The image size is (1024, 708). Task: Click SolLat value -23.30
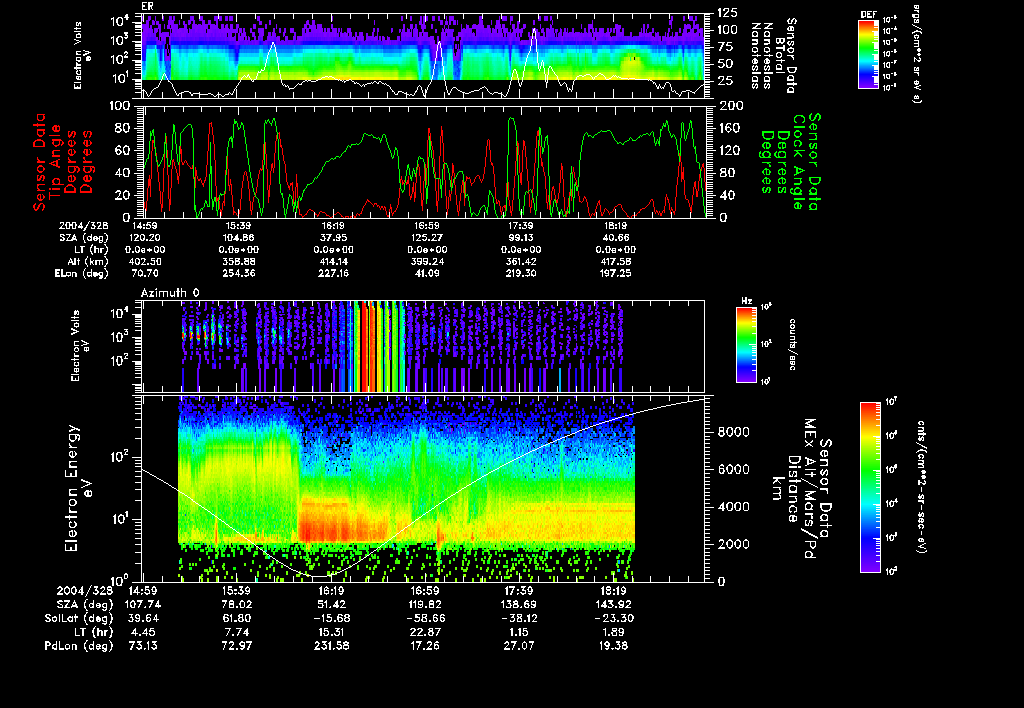613,618
